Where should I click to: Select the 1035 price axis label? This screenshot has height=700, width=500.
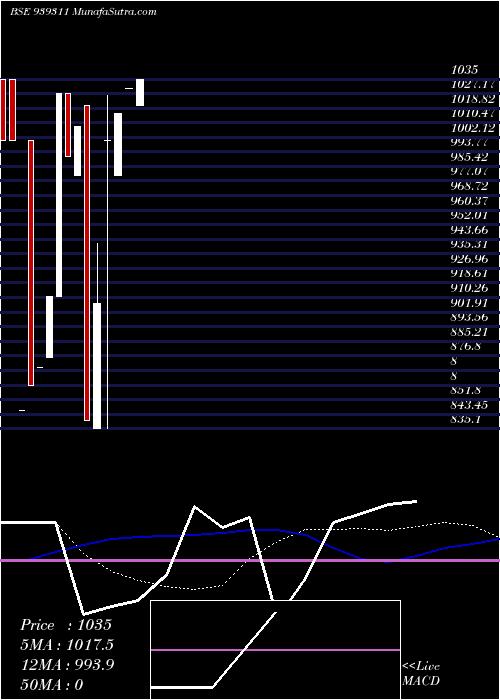pos(465,70)
